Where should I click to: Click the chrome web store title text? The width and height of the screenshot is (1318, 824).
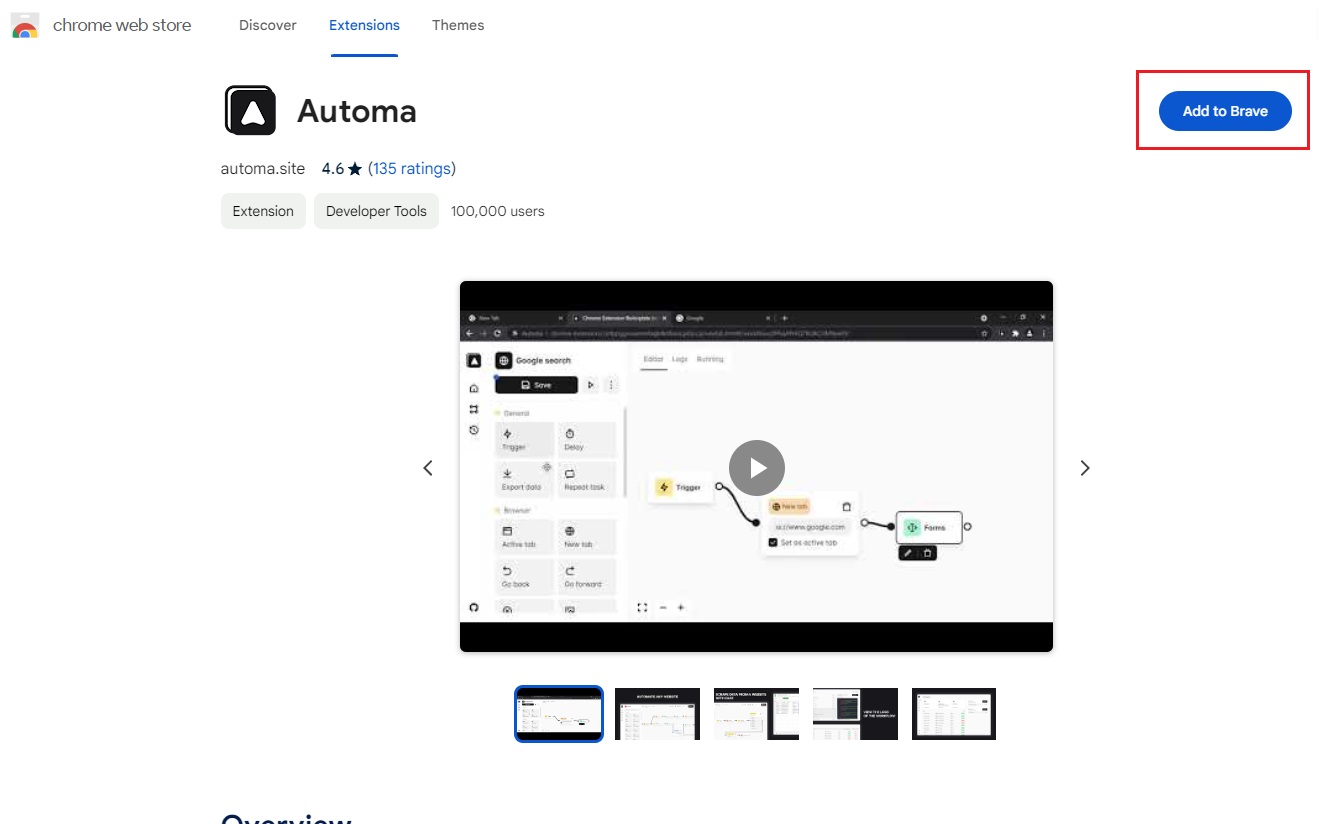pos(122,25)
